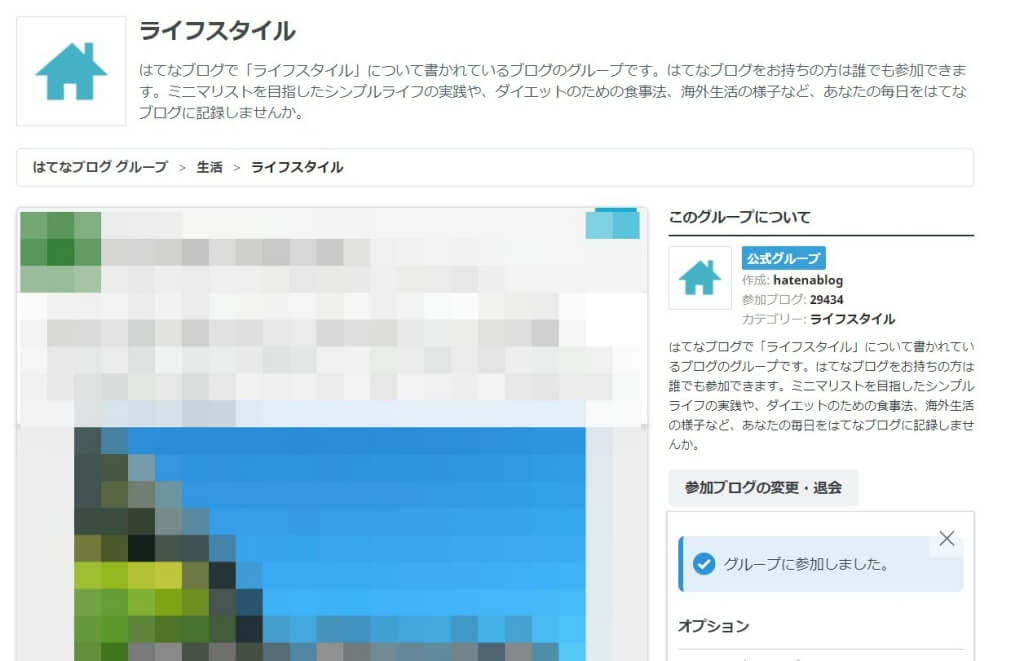Click the checkmark icon in the join confirmation message
Screen dimensions: 1024x661
click(x=705, y=563)
